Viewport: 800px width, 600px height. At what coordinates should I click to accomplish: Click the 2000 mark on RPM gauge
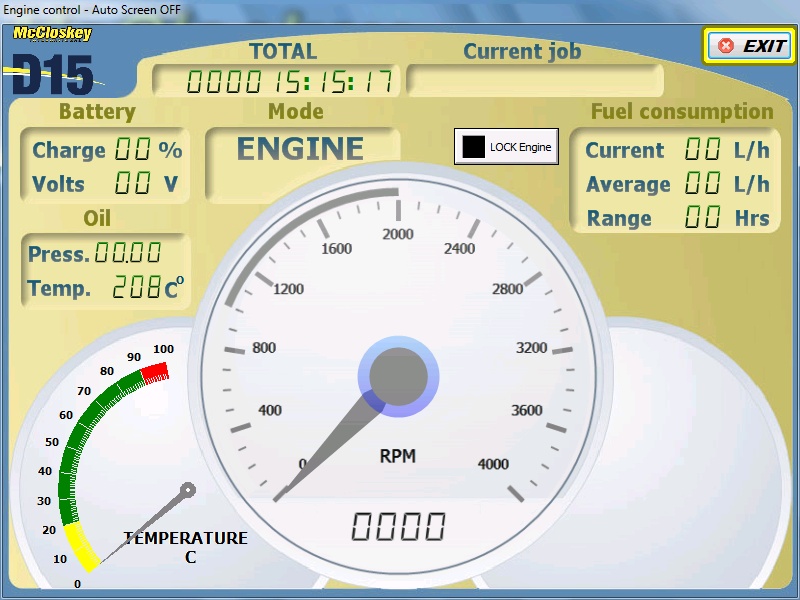point(398,234)
